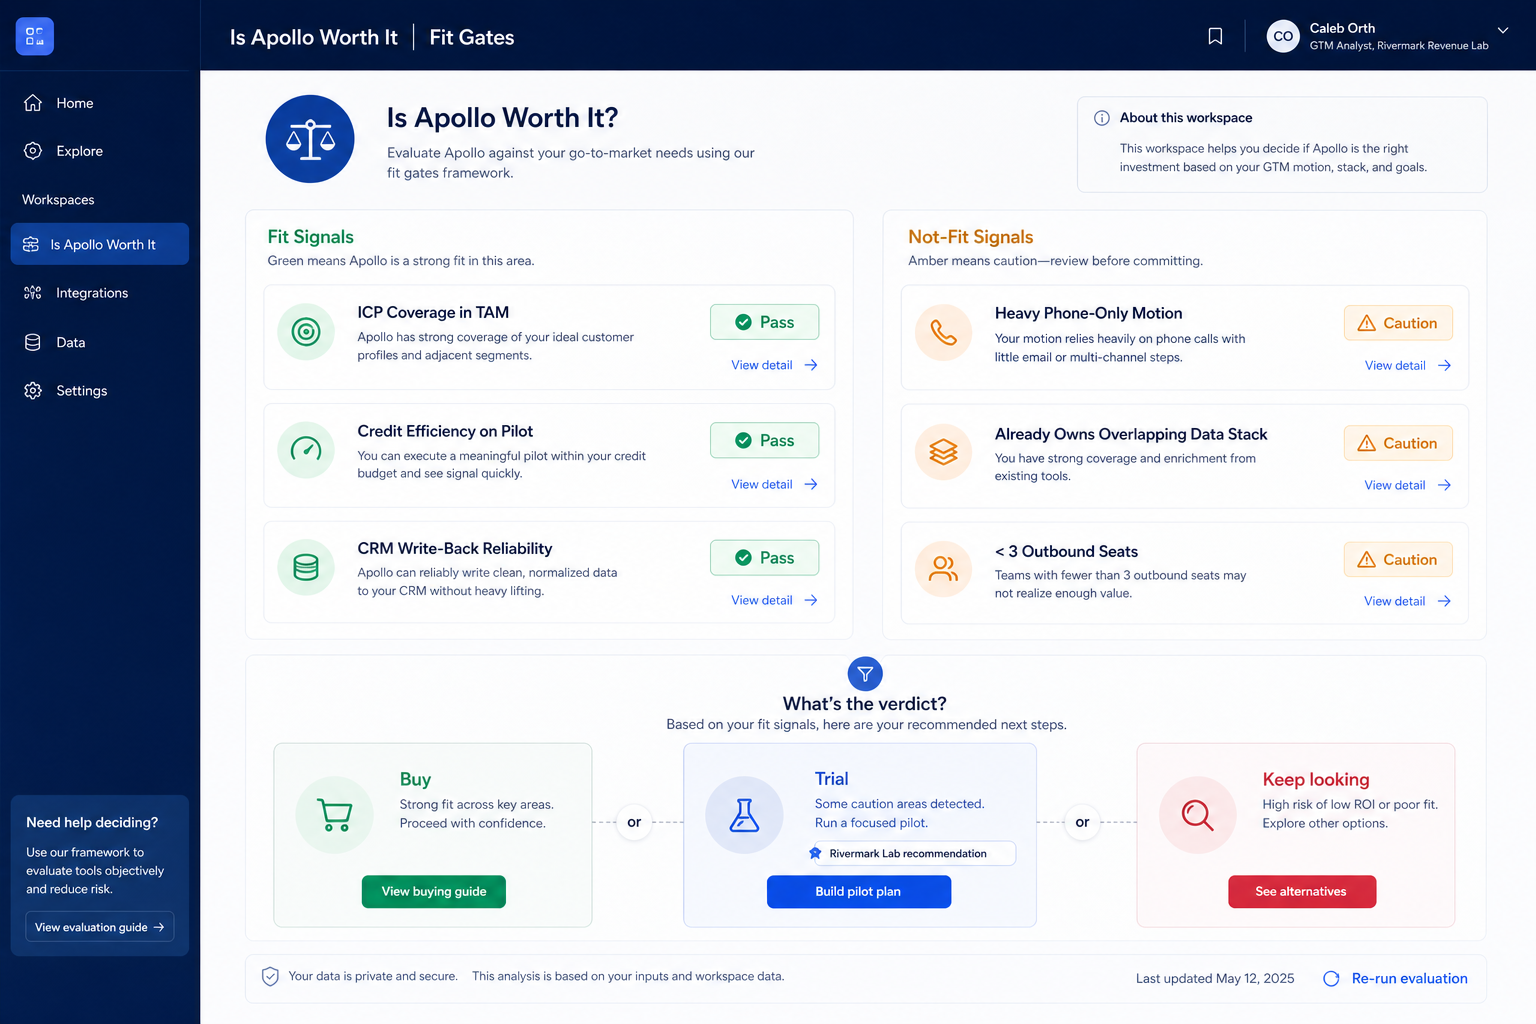Click the 'Keep looking' card title
This screenshot has width=1536, height=1024.
pos(1316,780)
